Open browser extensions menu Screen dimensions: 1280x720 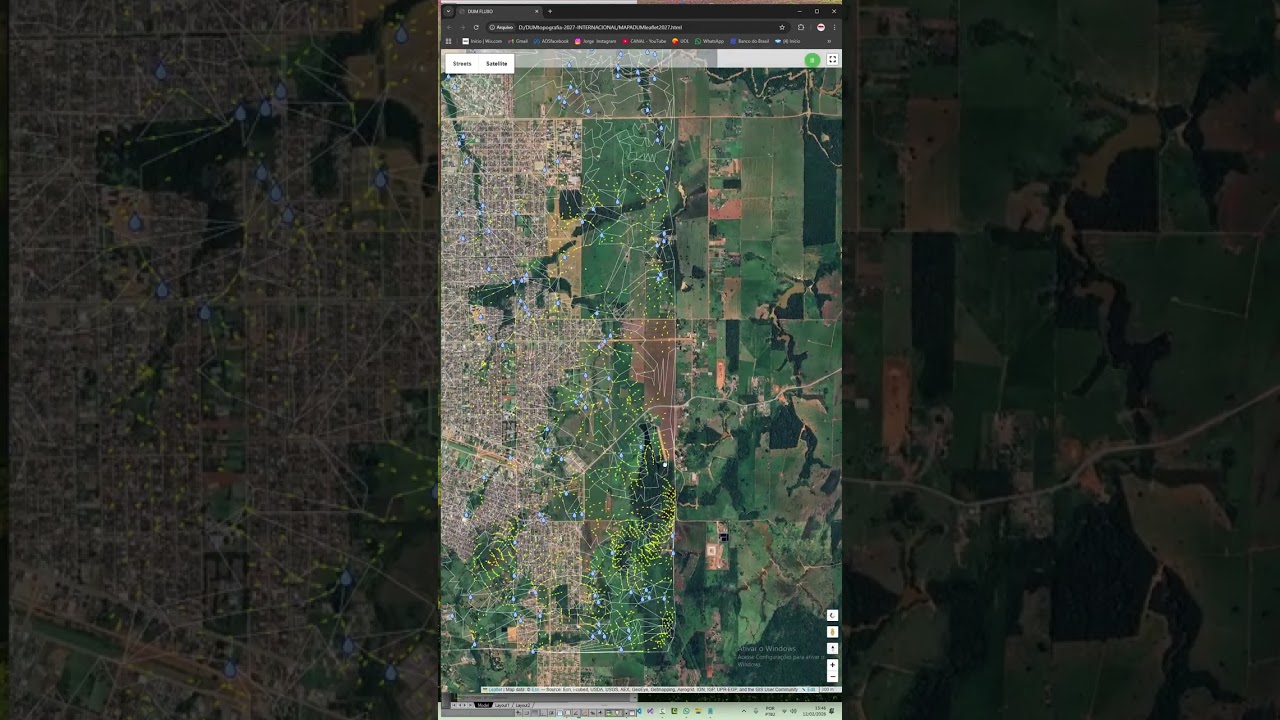click(x=801, y=27)
